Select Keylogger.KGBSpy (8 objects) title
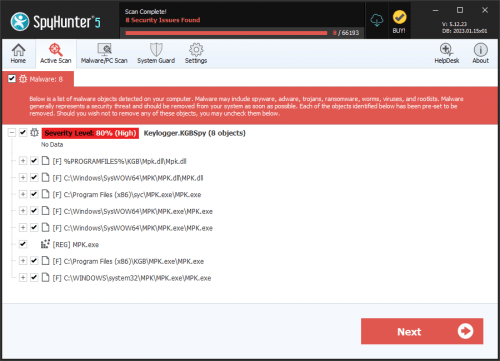Image resolution: width=500 pixels, height=361 pixels. [x=194, y=133]
